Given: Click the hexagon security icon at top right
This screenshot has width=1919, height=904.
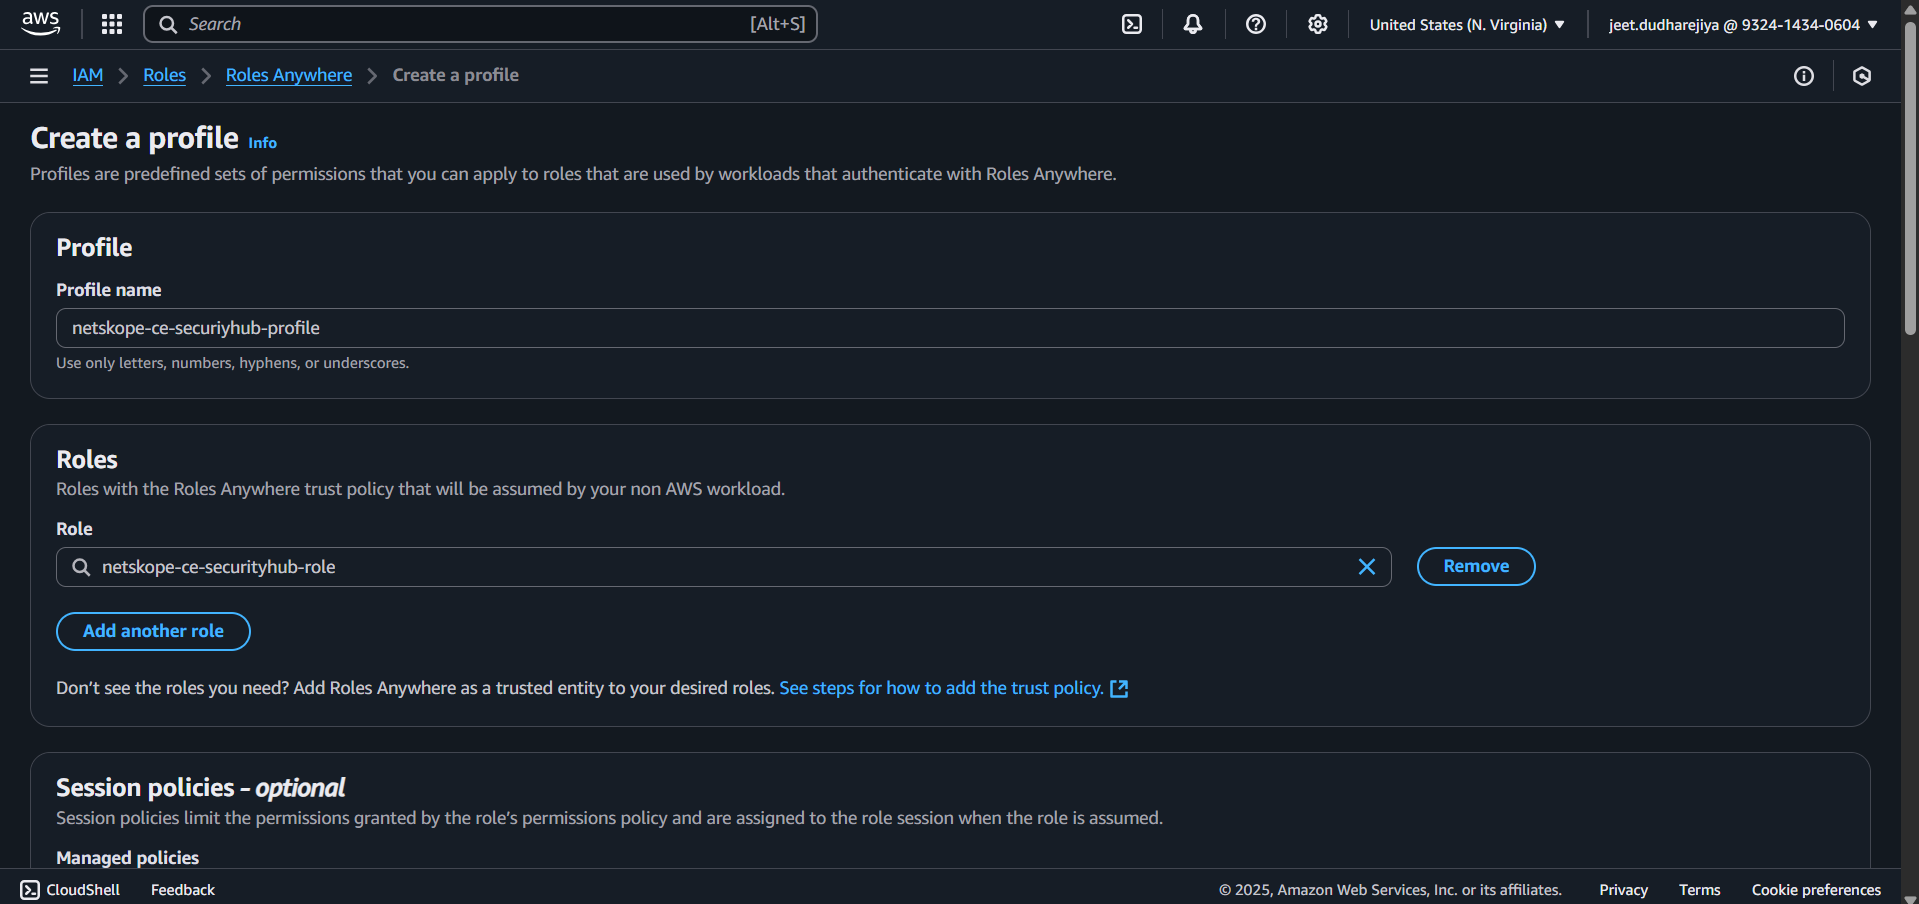Looking at the screenshot, I should (1862, 76).
